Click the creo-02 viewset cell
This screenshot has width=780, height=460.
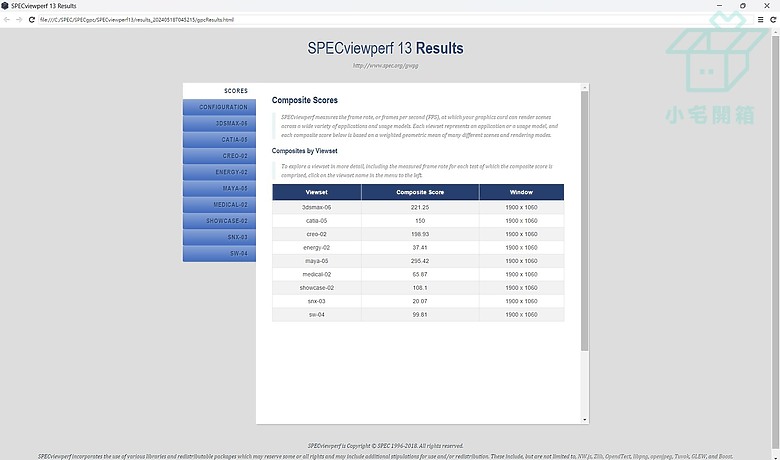pos(316,234)
